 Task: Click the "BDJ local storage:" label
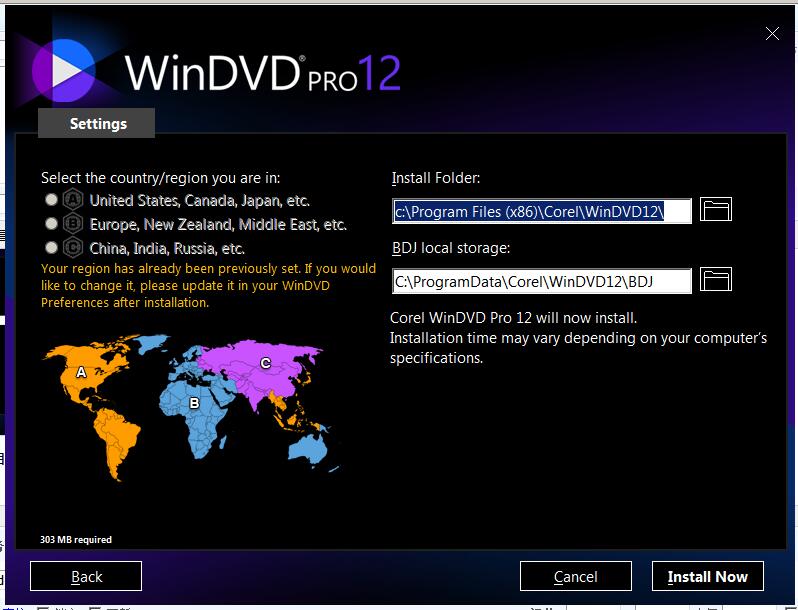point(451,248)
